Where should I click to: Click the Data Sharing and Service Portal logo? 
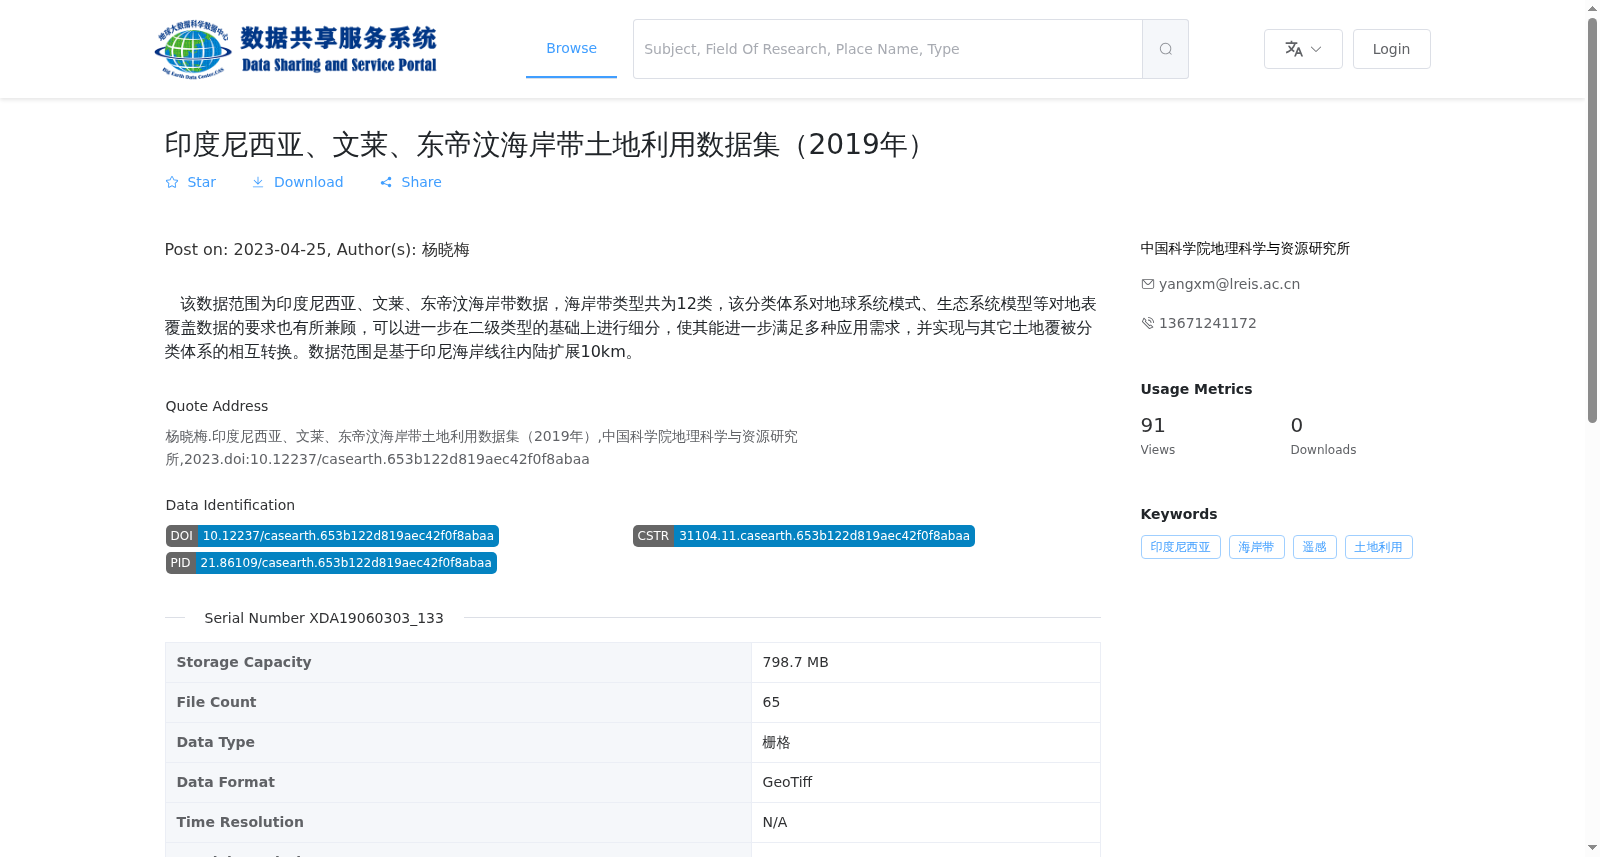point(296,49)
